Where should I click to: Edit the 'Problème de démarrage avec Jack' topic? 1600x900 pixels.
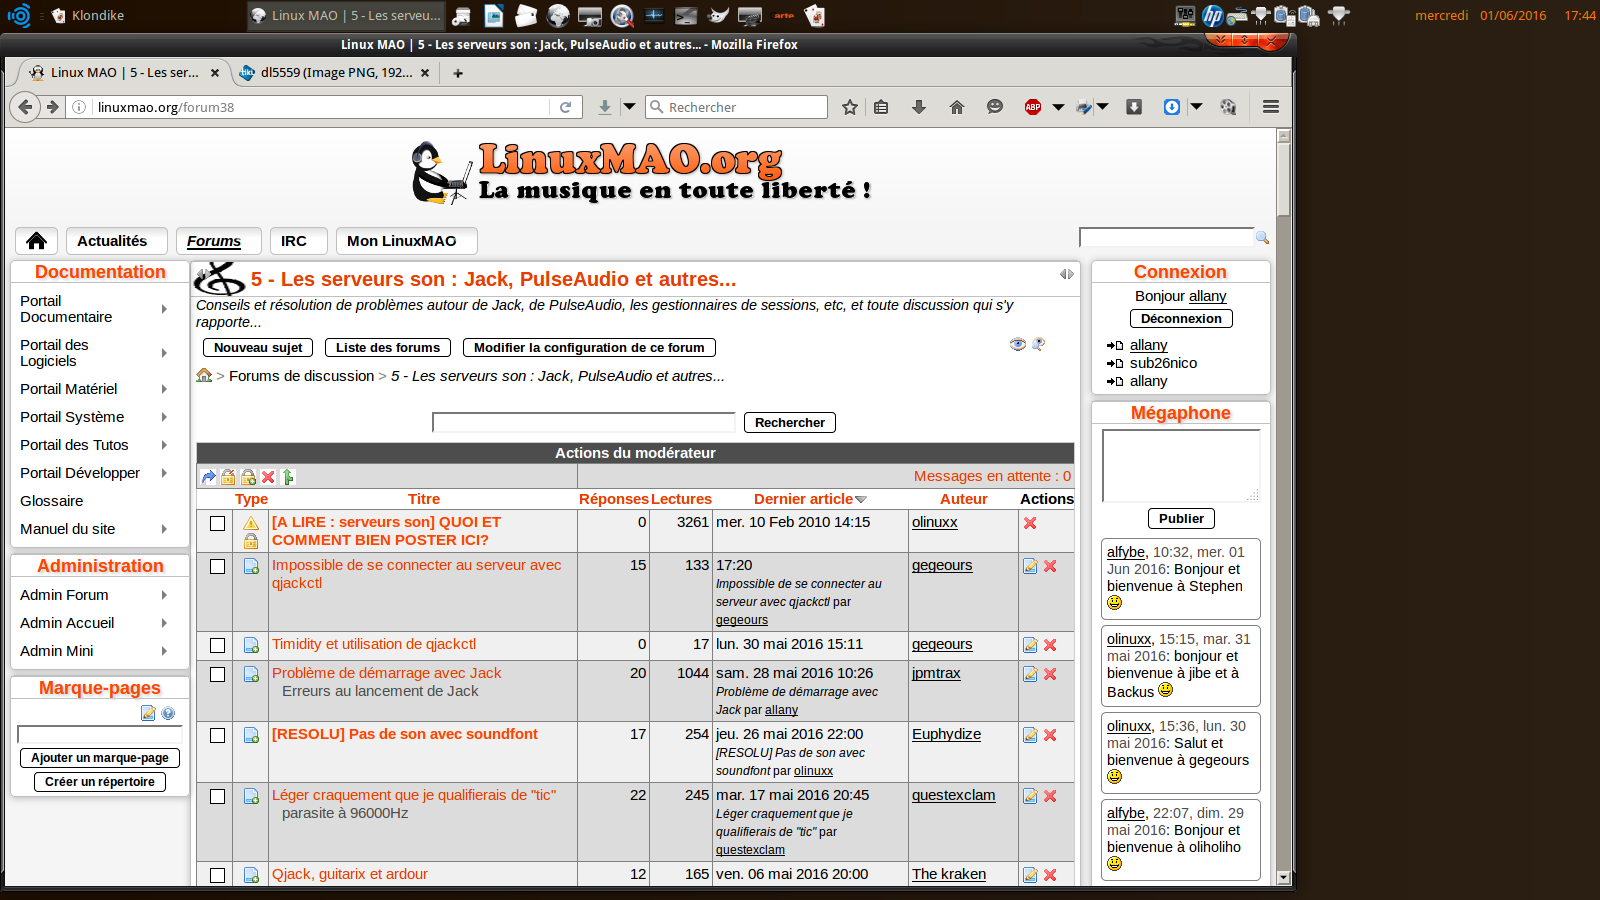[1030, 674]
